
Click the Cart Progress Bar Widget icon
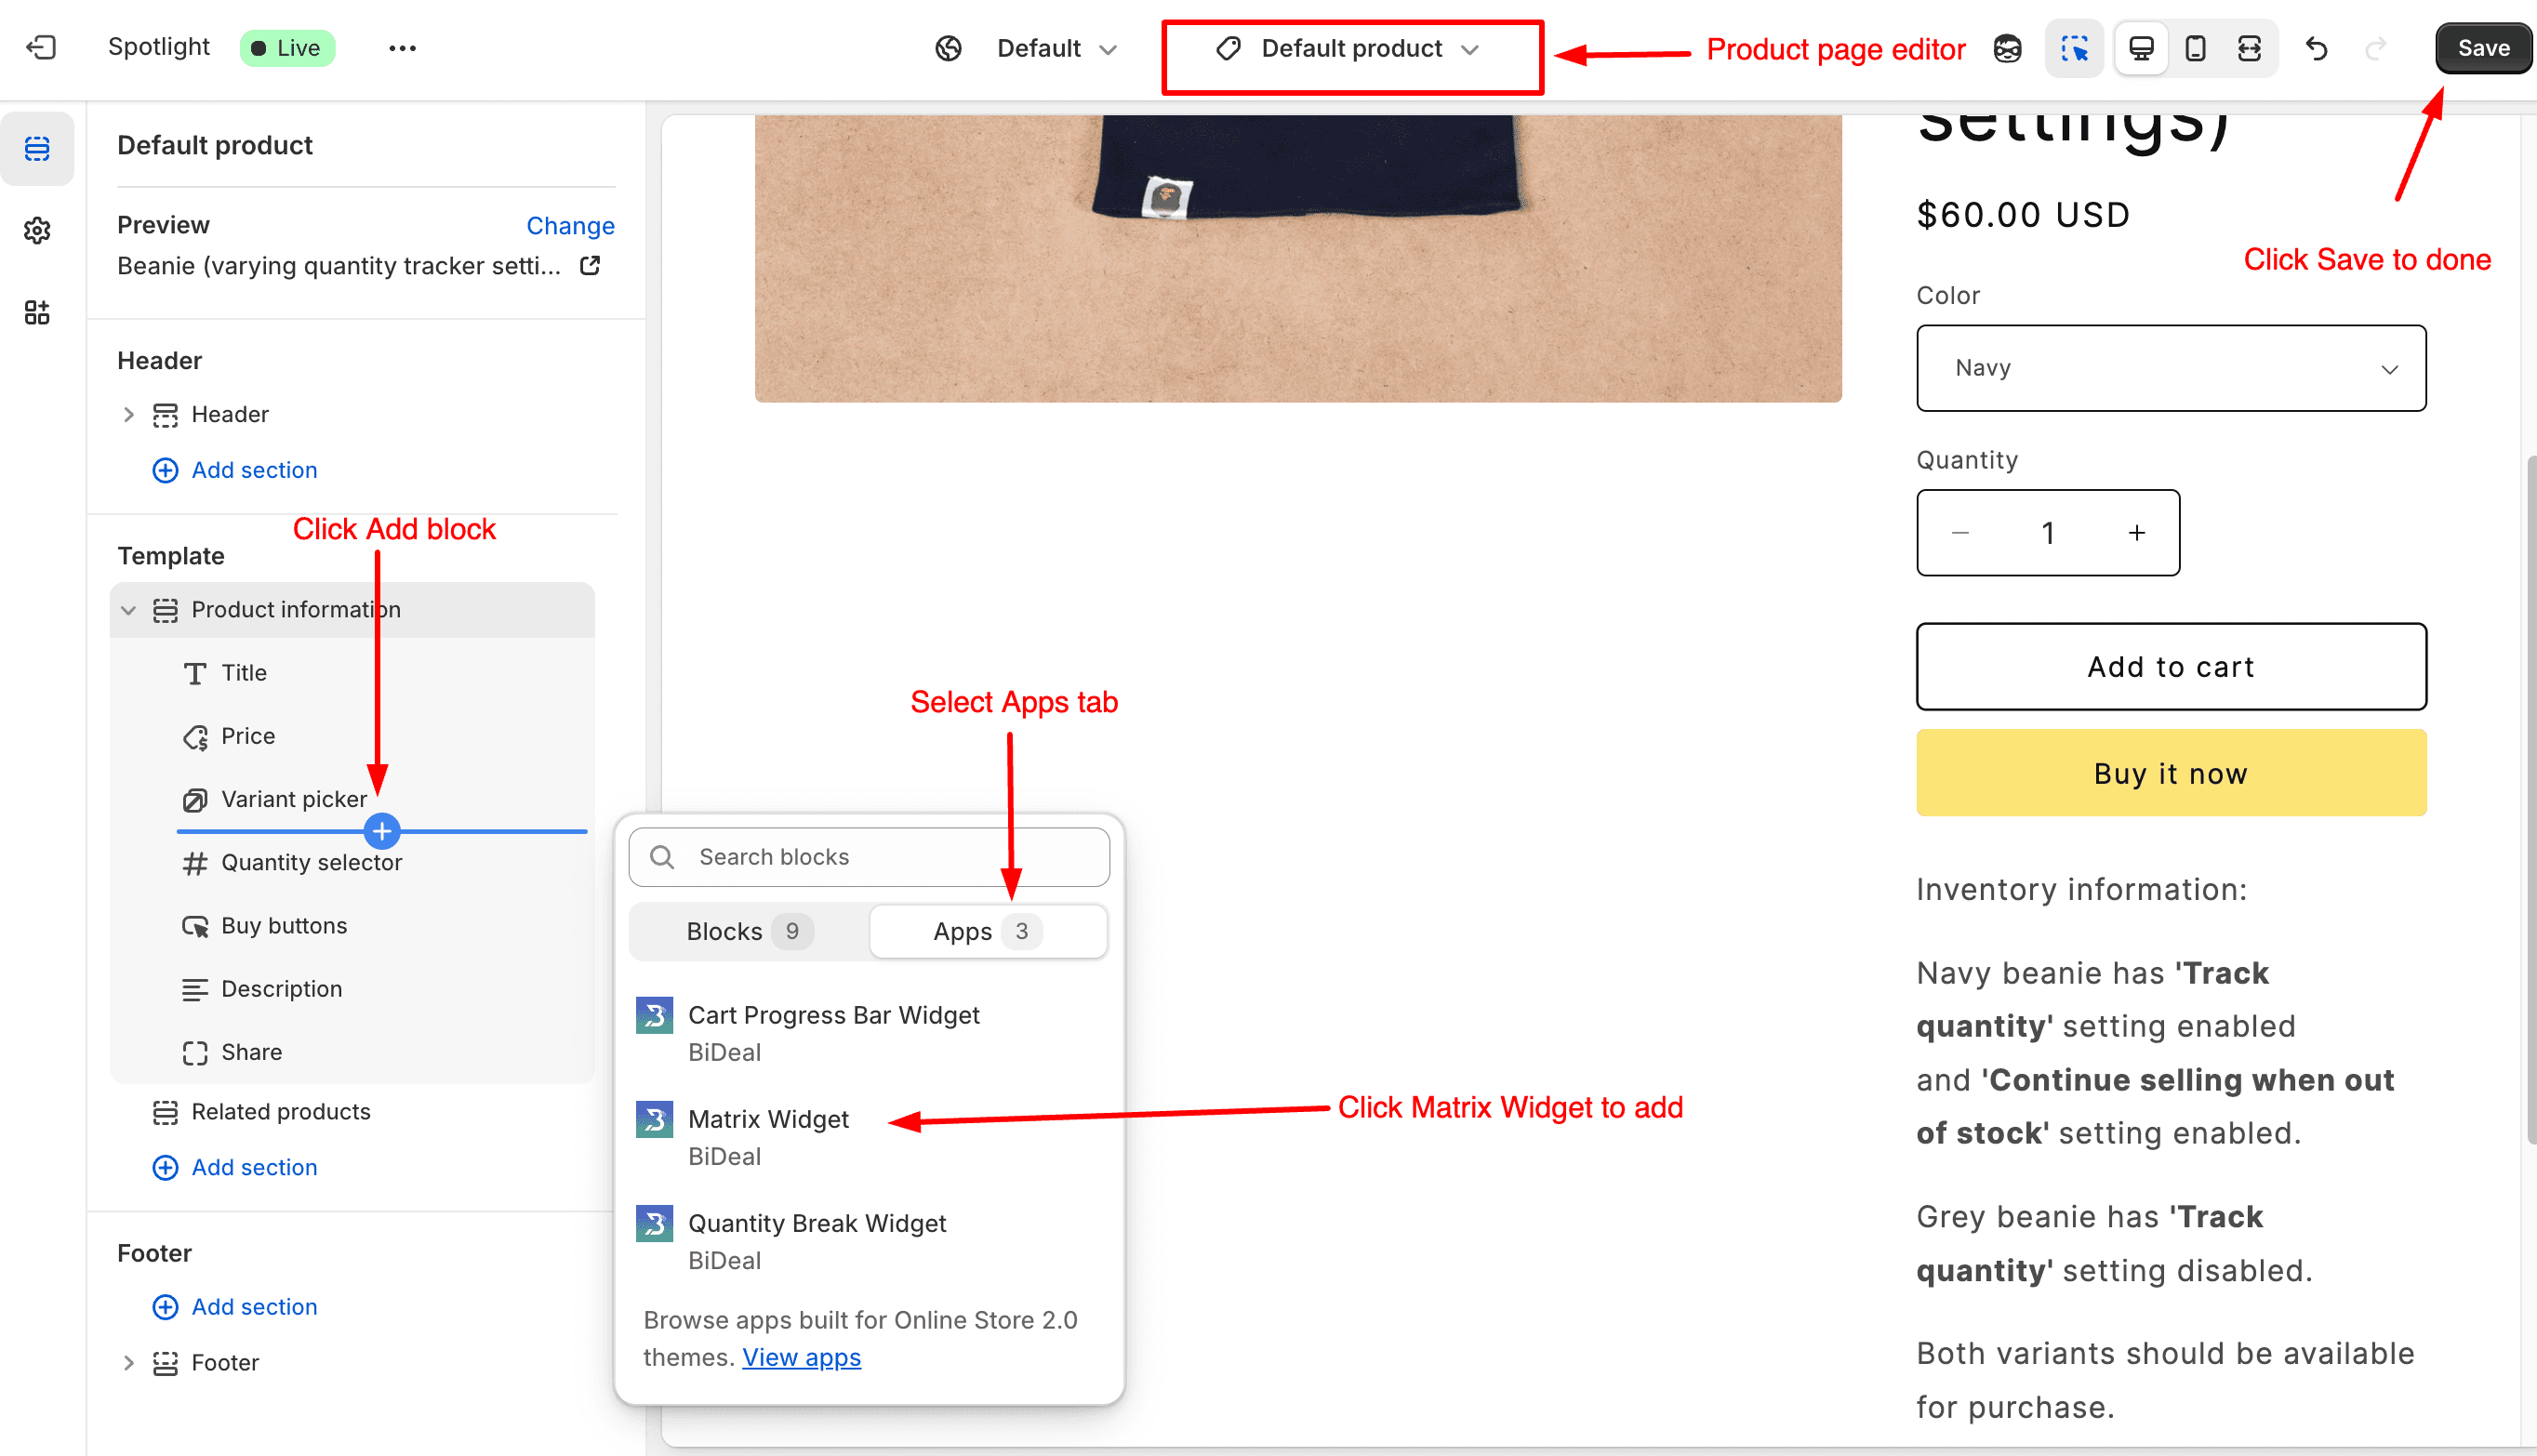(655, 1015)
